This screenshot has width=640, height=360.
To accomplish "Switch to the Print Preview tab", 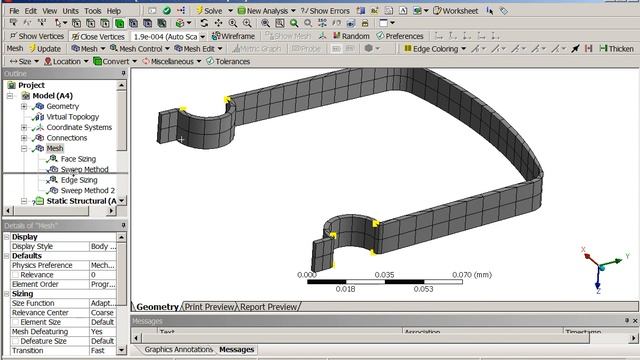I will (210, 307).
